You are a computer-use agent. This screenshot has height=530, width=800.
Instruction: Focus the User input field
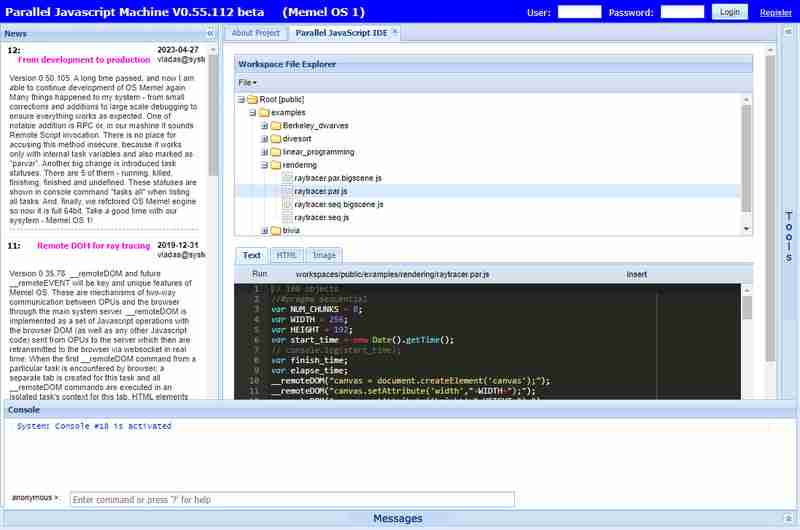(580, 12)
